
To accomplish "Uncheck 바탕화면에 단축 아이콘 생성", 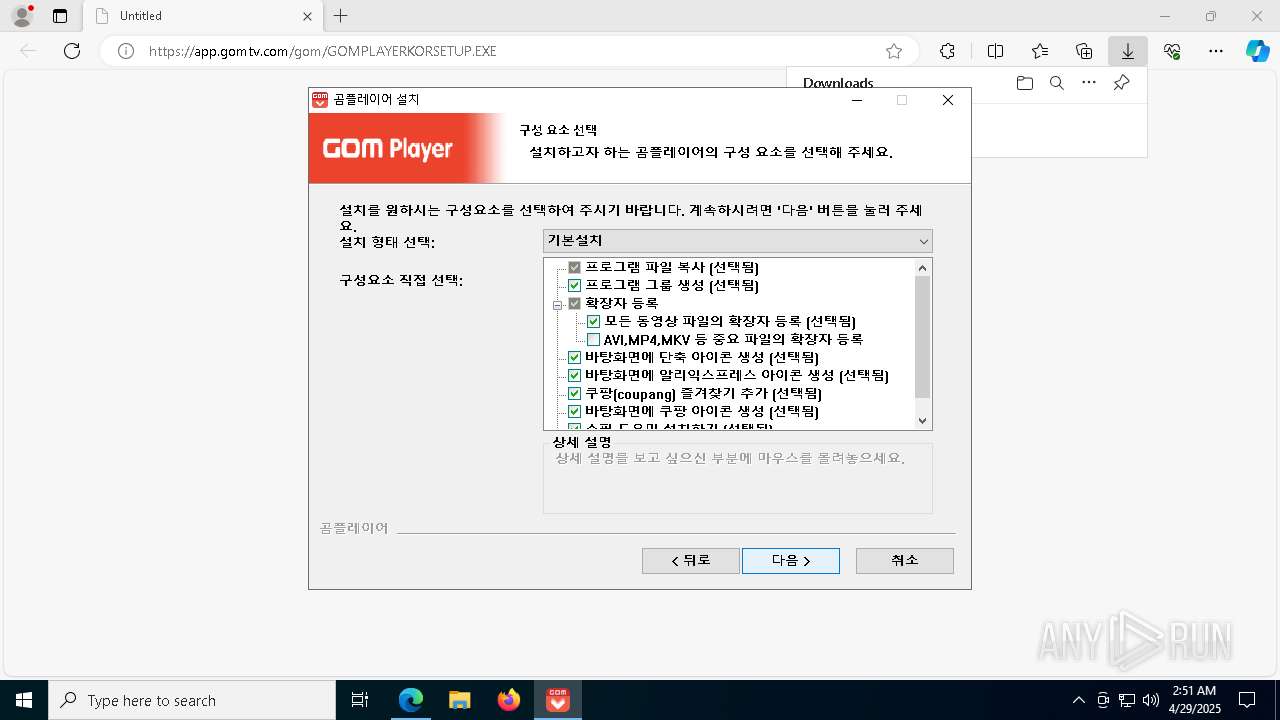I will 574,358.
